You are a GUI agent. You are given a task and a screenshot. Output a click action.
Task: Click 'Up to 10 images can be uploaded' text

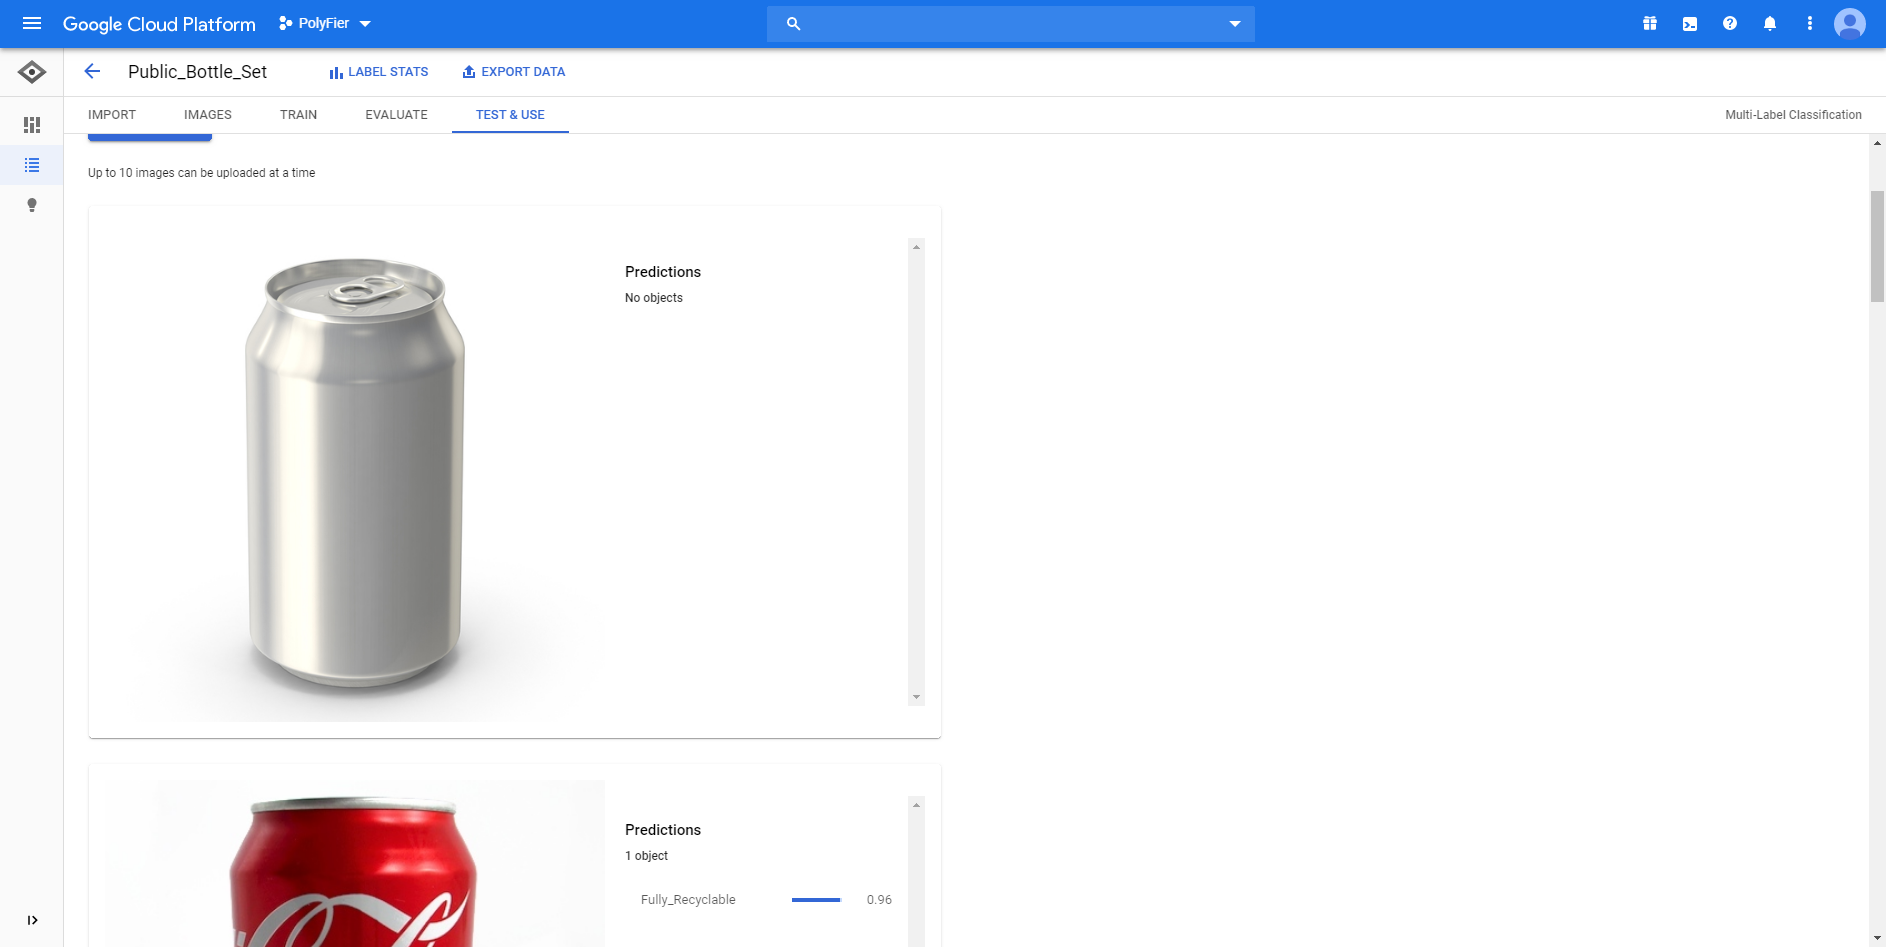pos(201,173)
